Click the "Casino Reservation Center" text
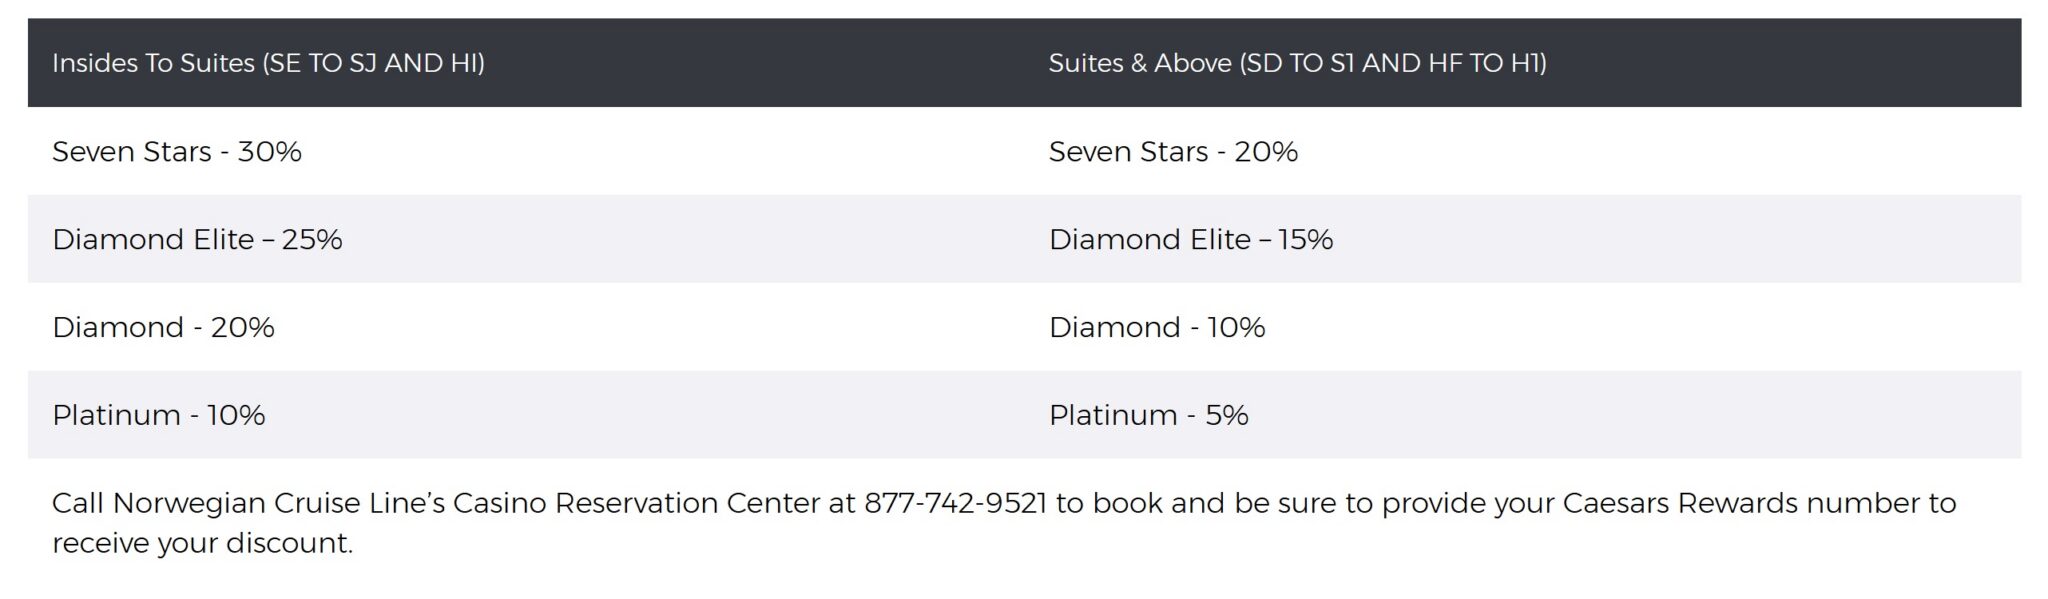Screen dimensions: 2048x599 click(637, 503)
